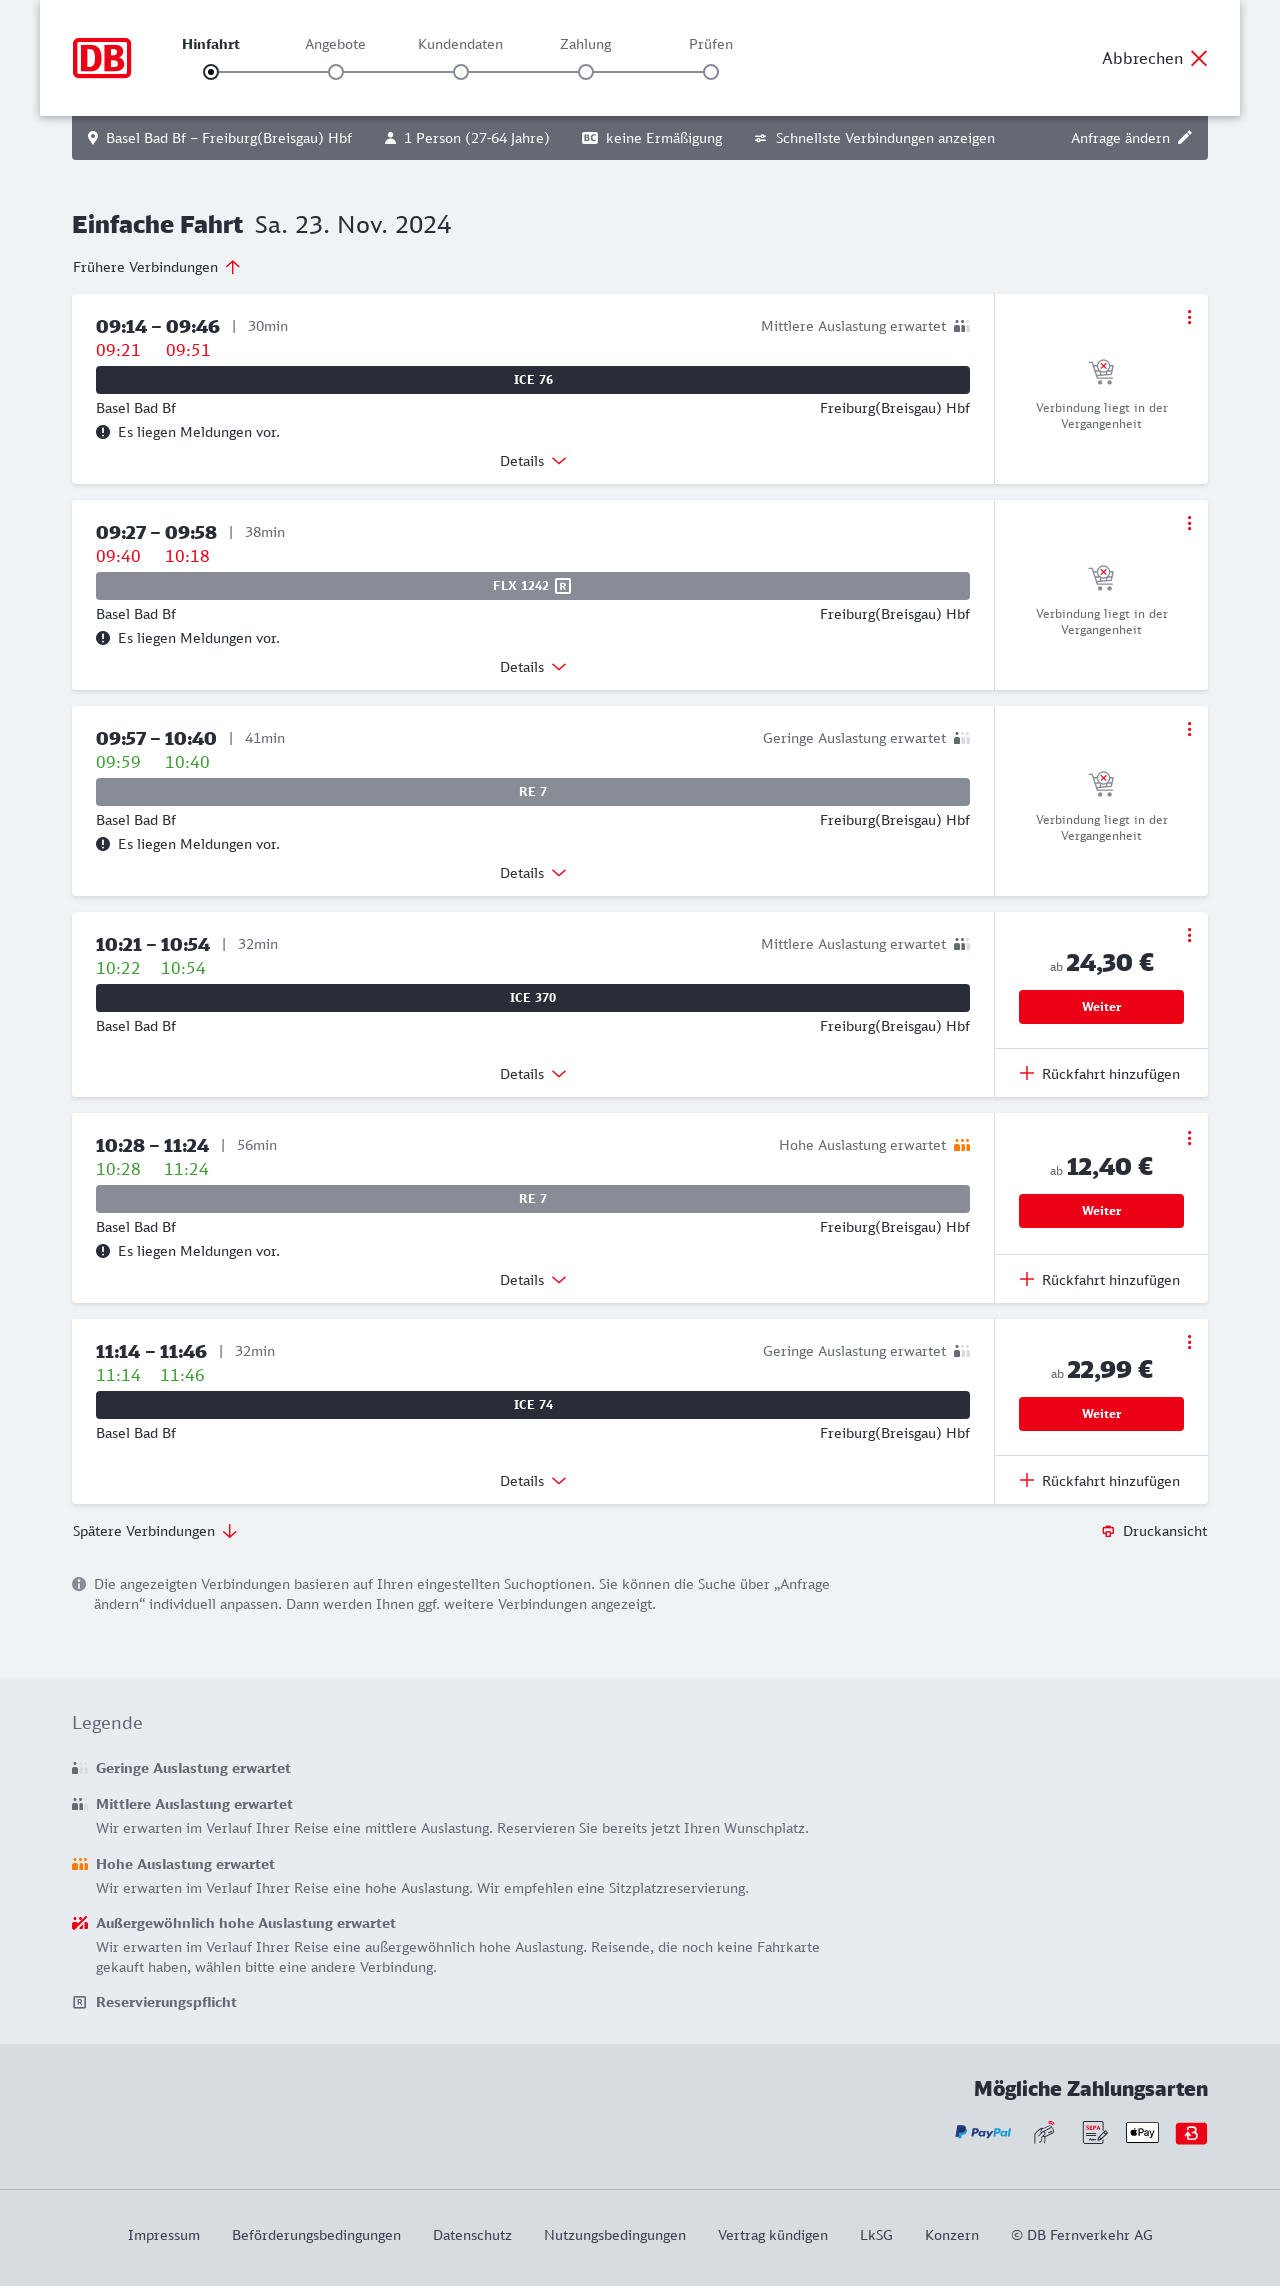Open the Impressum footer link
This screenshot has width=1280, height=2286.
164,2235
